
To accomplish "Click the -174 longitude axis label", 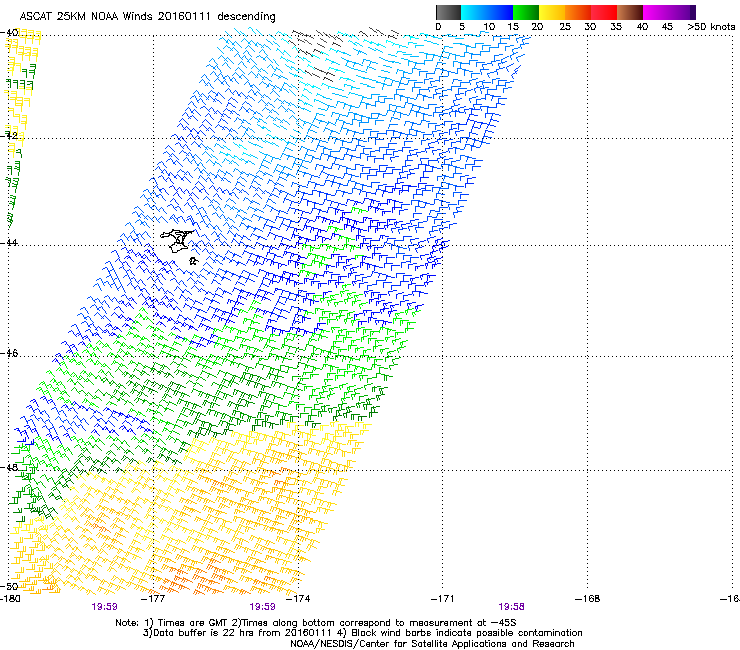I will (x=298, y=599).
